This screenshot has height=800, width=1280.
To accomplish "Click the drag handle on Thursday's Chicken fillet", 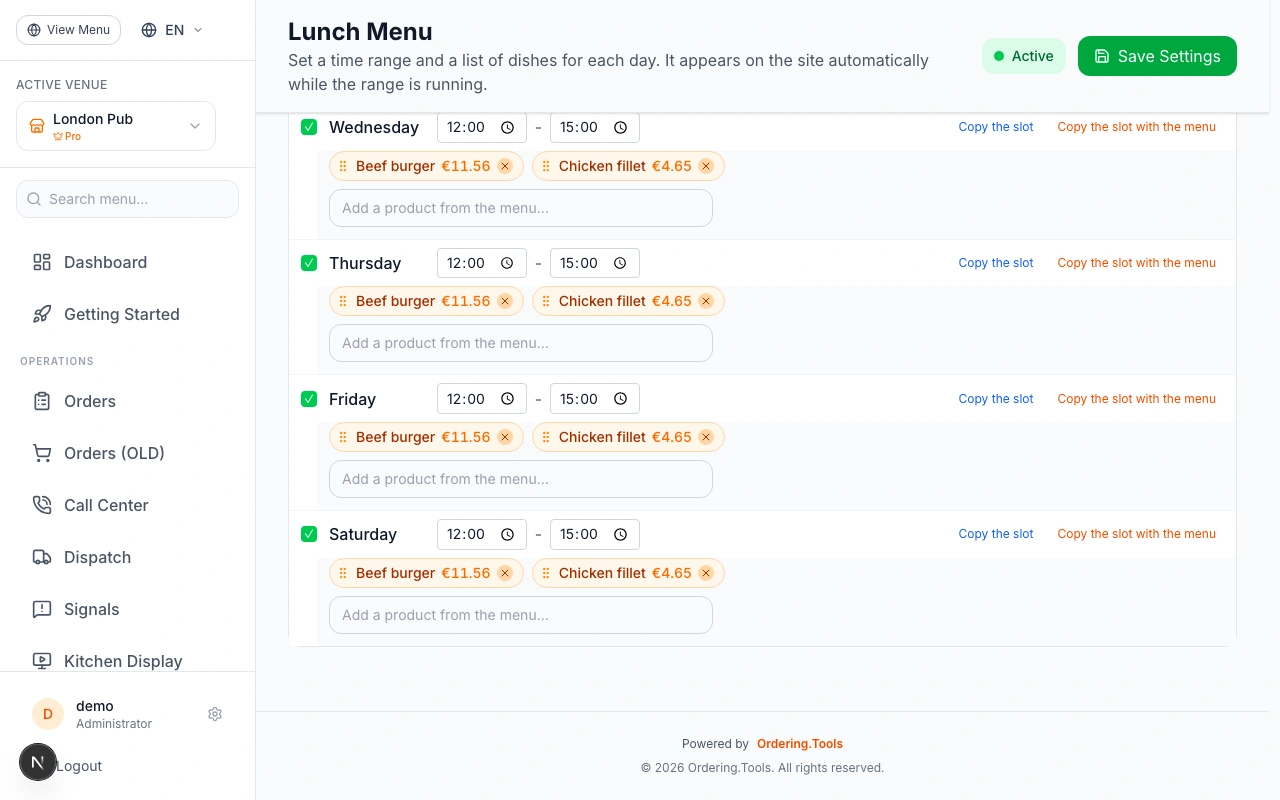I will tap(546, 301).
